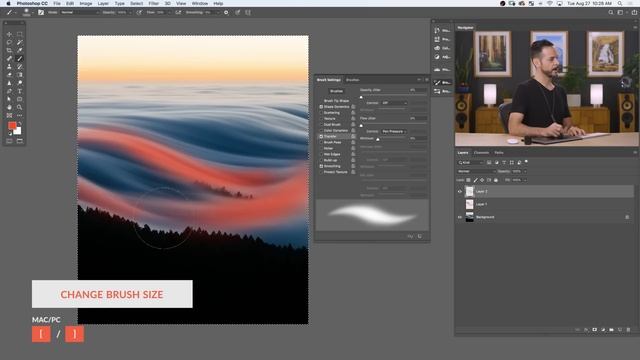Open brush preset picker arrow
Viewport: 640px width, 360px height.
33,12
